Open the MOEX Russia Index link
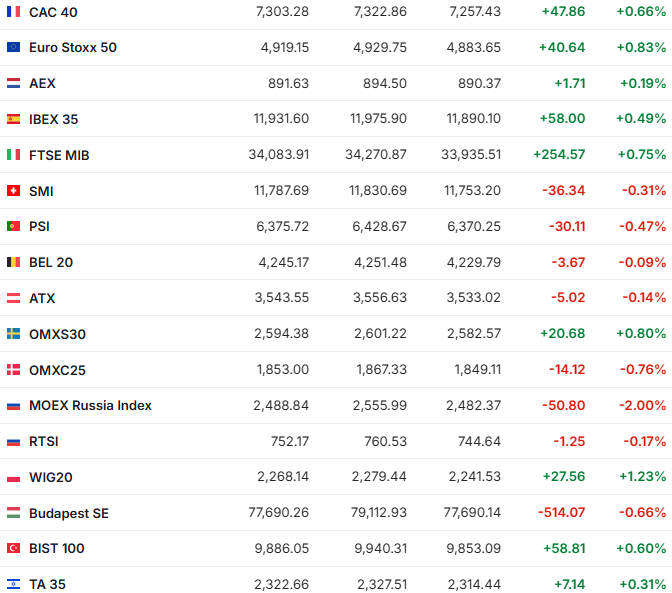The width and height of the screenshot is (672, 593). pos(90,405)
